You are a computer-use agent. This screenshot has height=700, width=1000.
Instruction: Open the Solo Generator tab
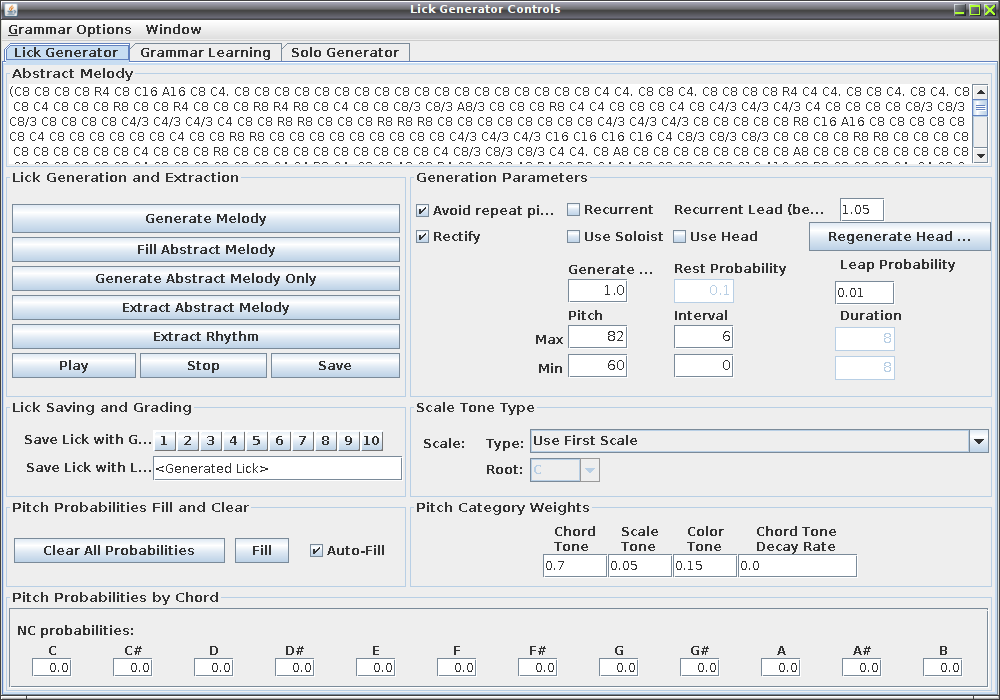click(x=345, y=52)
